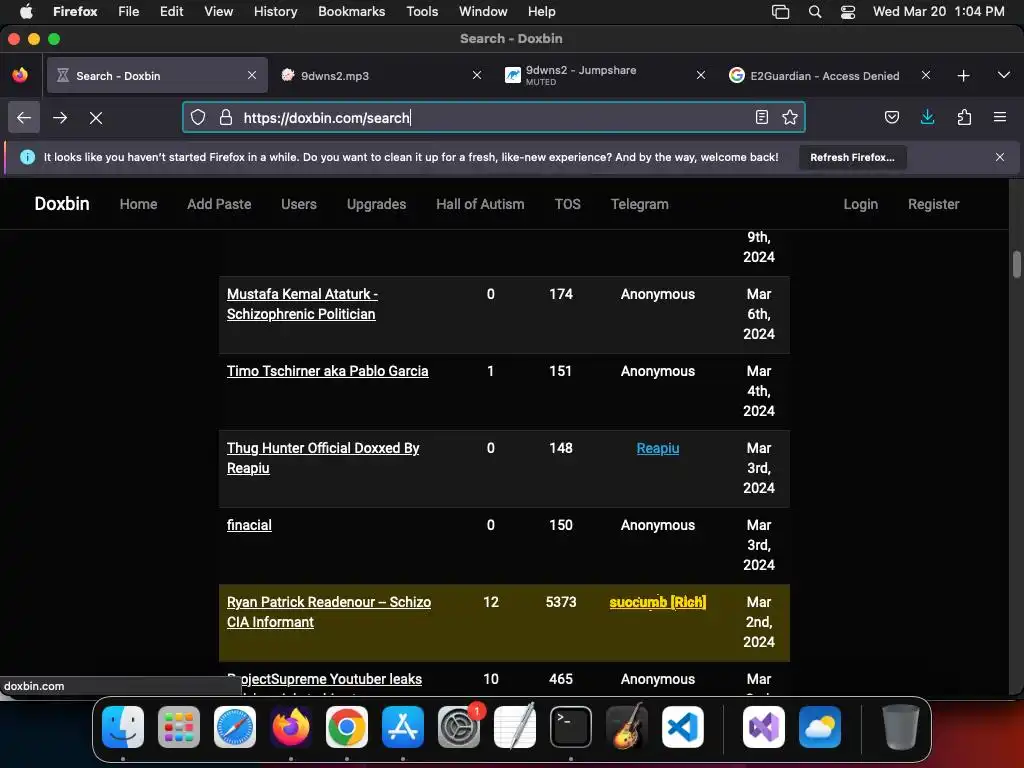The image size is (1024, 768).
Task: Open the Add Paste page
Action: [x=219, y=204]
